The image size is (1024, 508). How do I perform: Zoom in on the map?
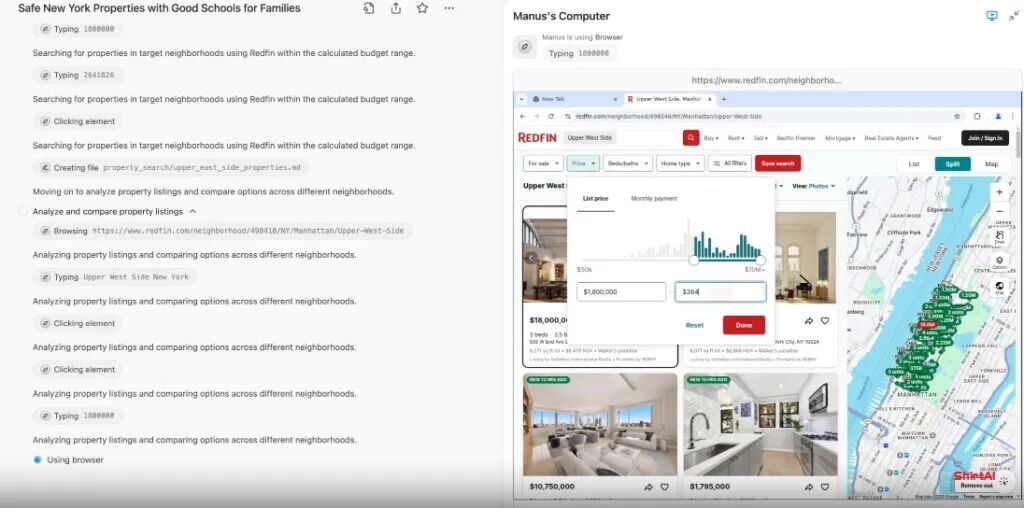999,193
